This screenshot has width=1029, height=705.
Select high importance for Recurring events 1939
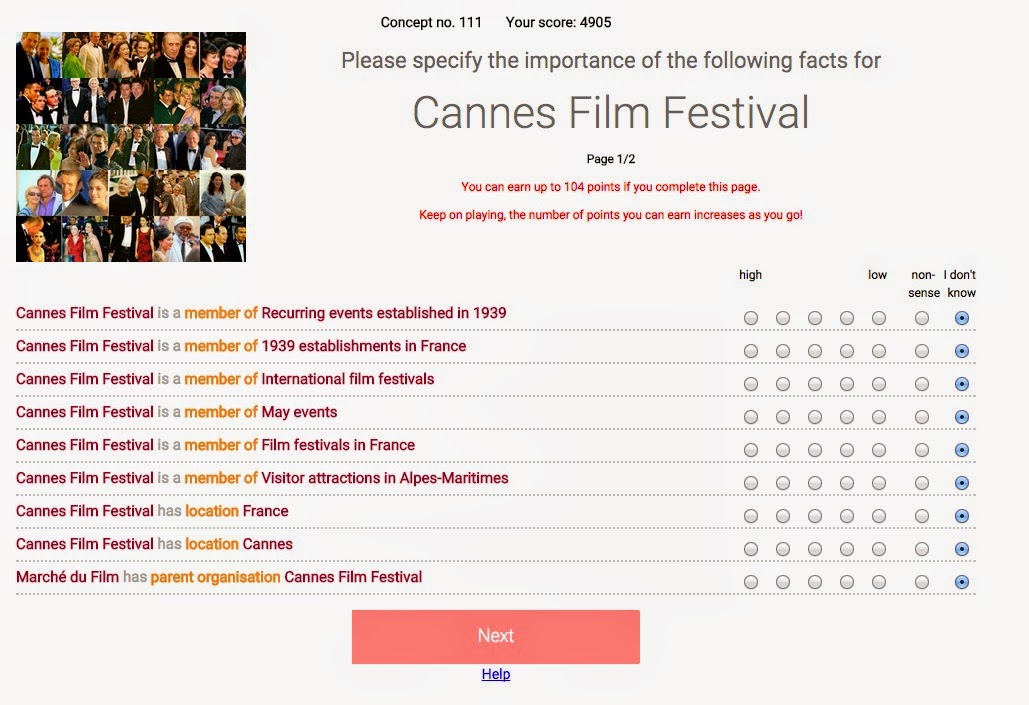[751, 318]
